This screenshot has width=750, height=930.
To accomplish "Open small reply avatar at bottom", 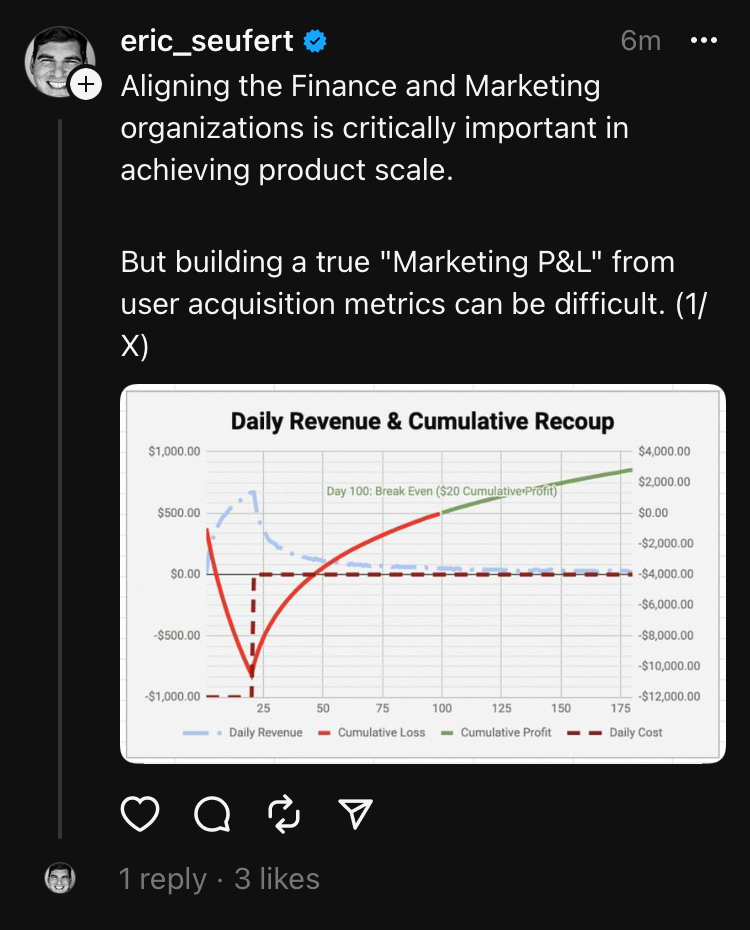I will tap(60, 878).
